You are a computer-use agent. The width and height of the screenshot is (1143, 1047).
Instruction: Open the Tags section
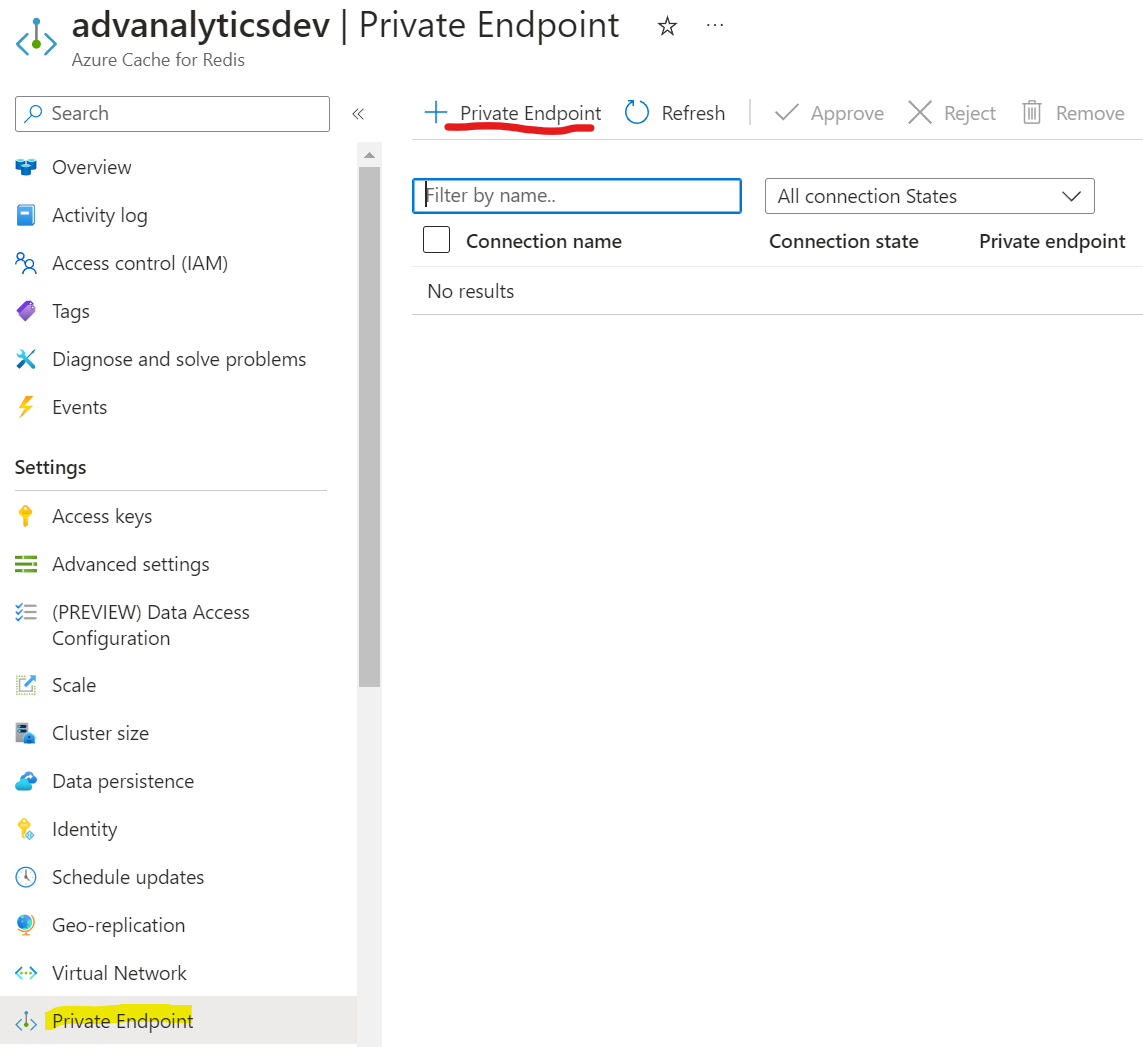(x=71, y=311)
